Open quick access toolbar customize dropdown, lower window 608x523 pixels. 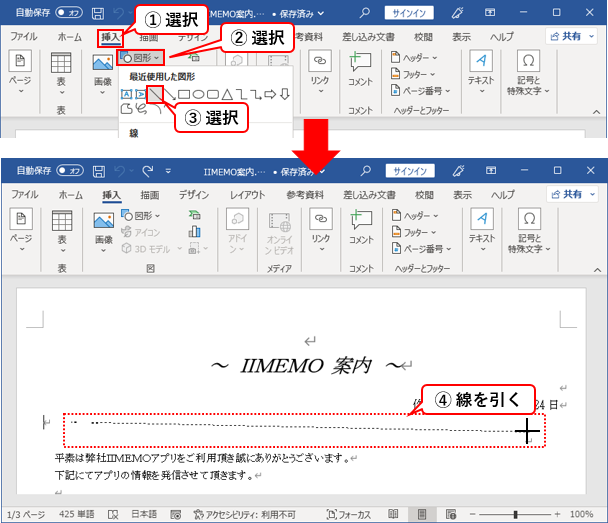click(168, 171)
